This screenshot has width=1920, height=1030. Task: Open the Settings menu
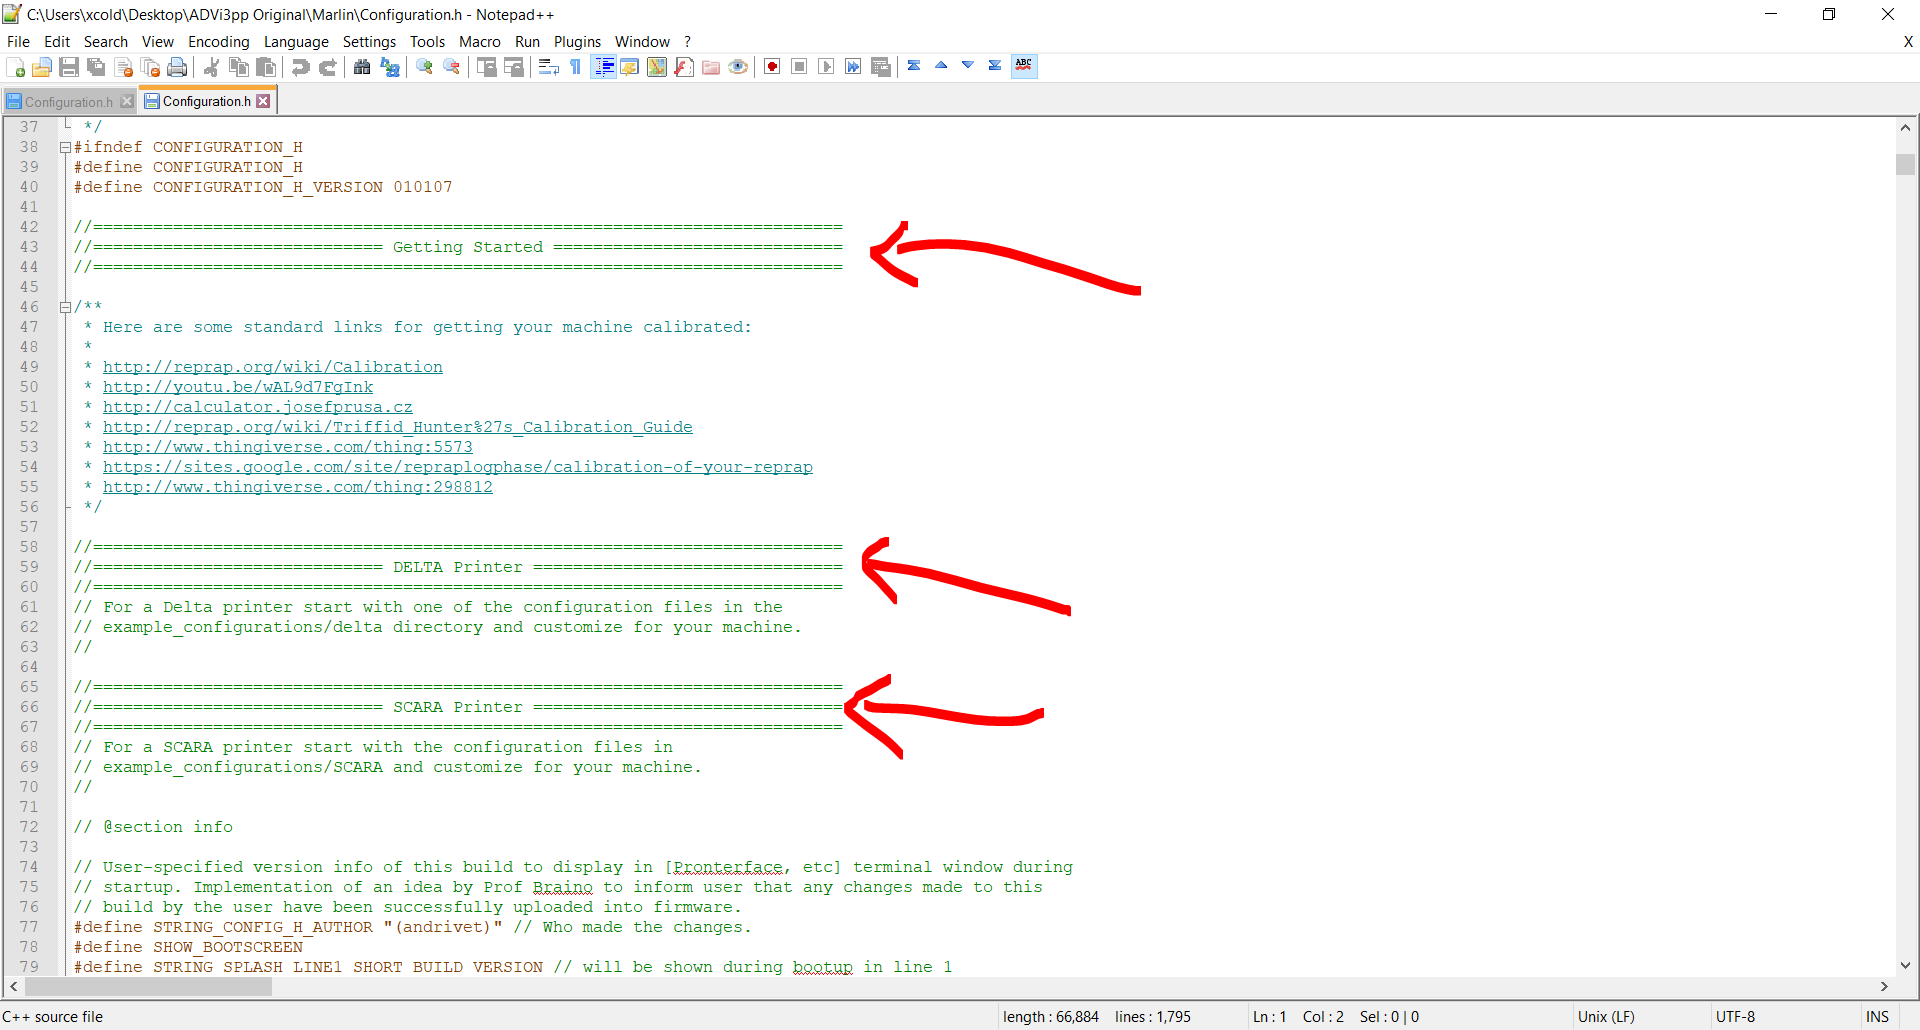point(369,41)
